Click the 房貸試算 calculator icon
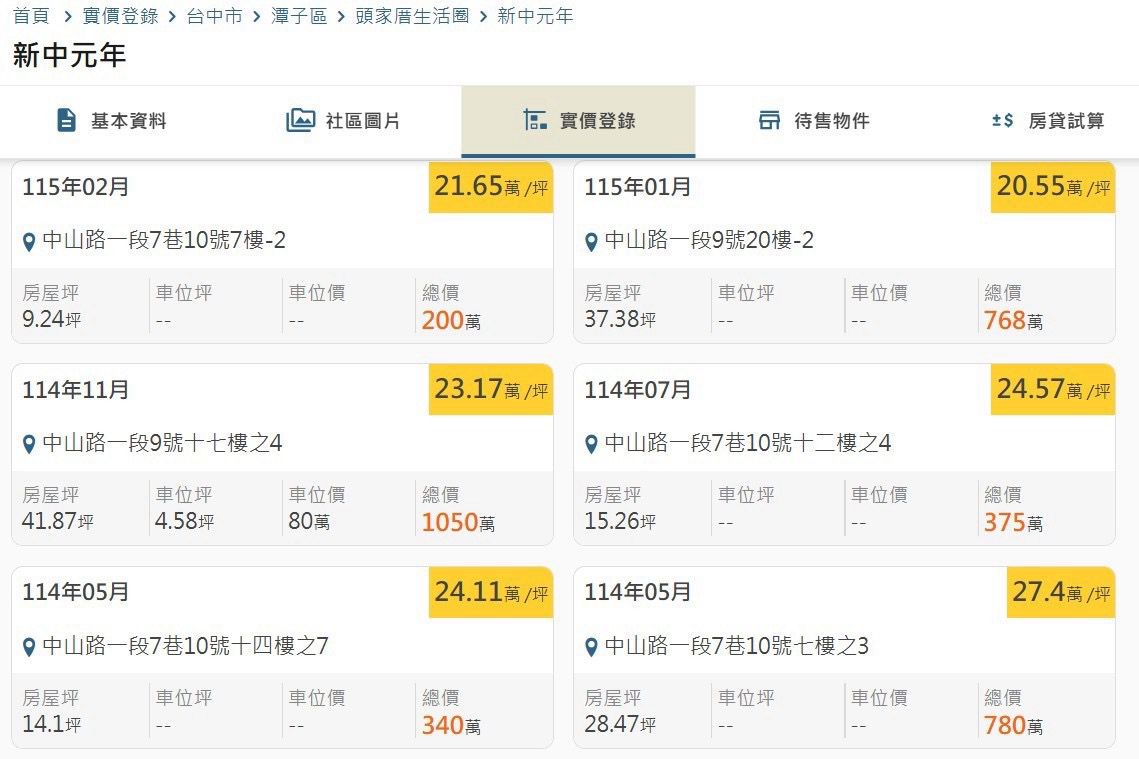 (1002, 121)
